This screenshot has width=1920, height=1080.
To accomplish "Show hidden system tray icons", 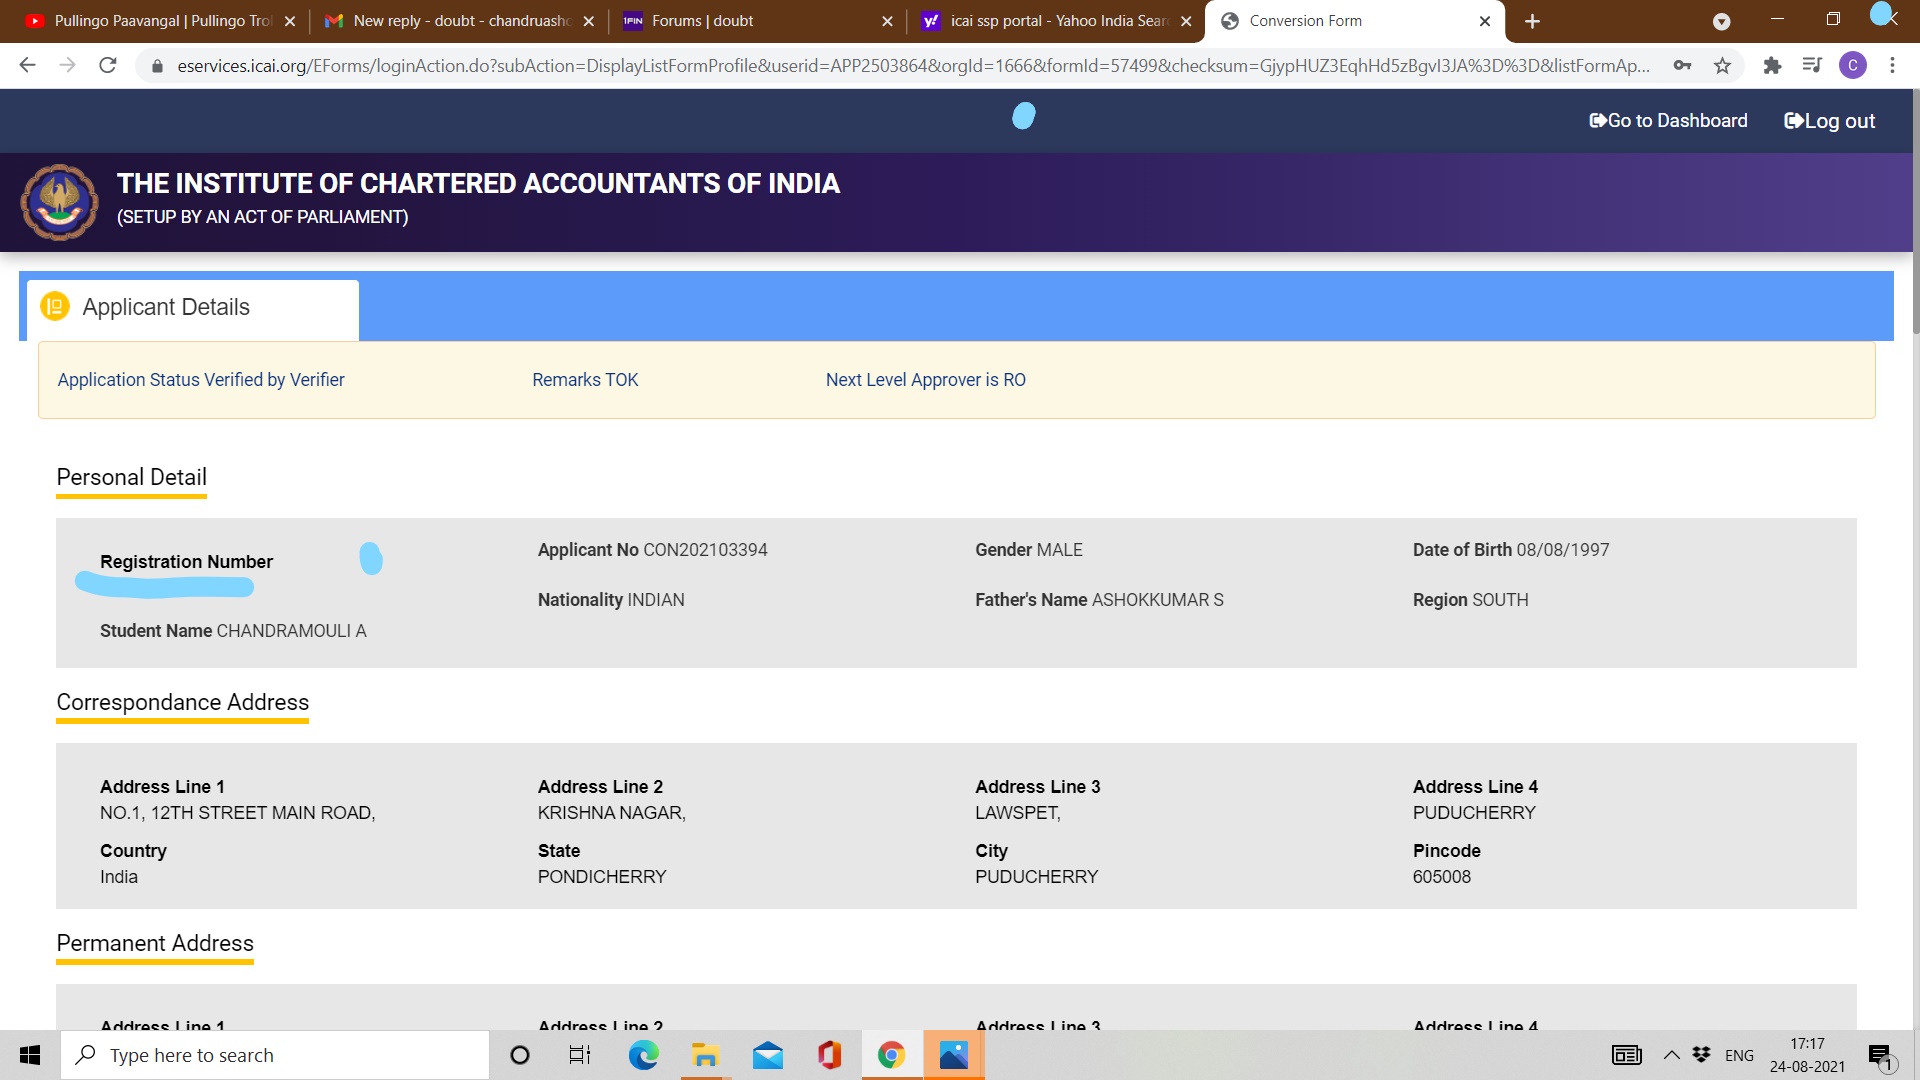I will click(1671, 1055).
